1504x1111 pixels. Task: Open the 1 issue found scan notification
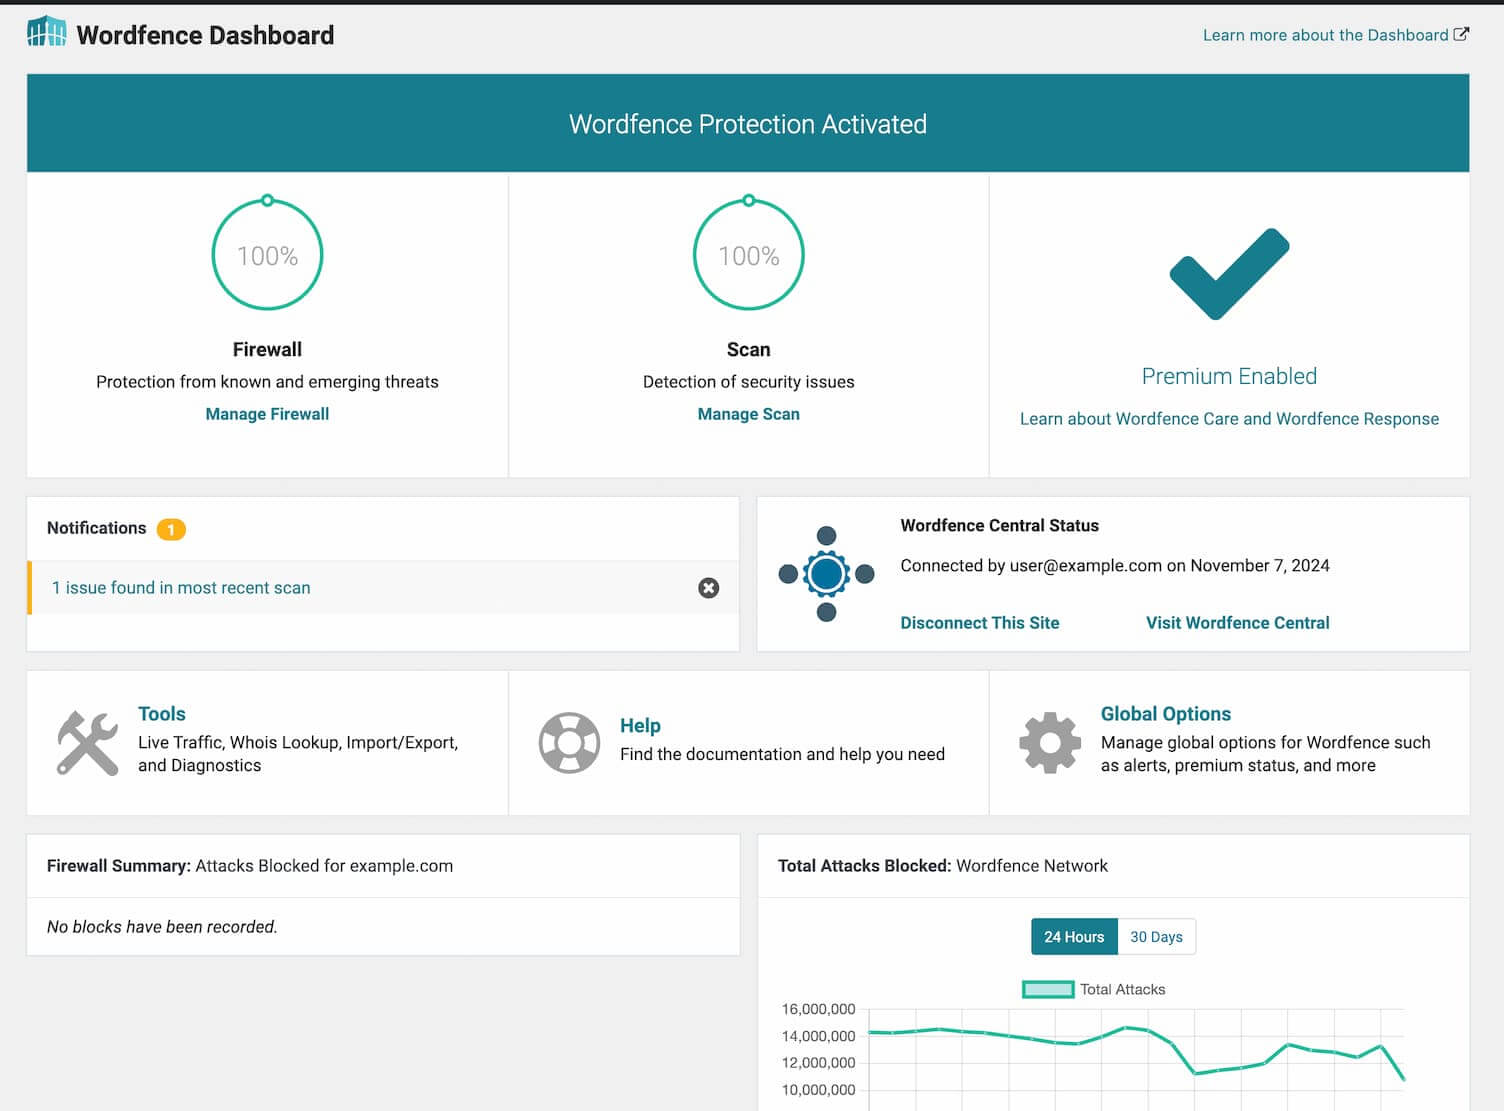point(181,588)
